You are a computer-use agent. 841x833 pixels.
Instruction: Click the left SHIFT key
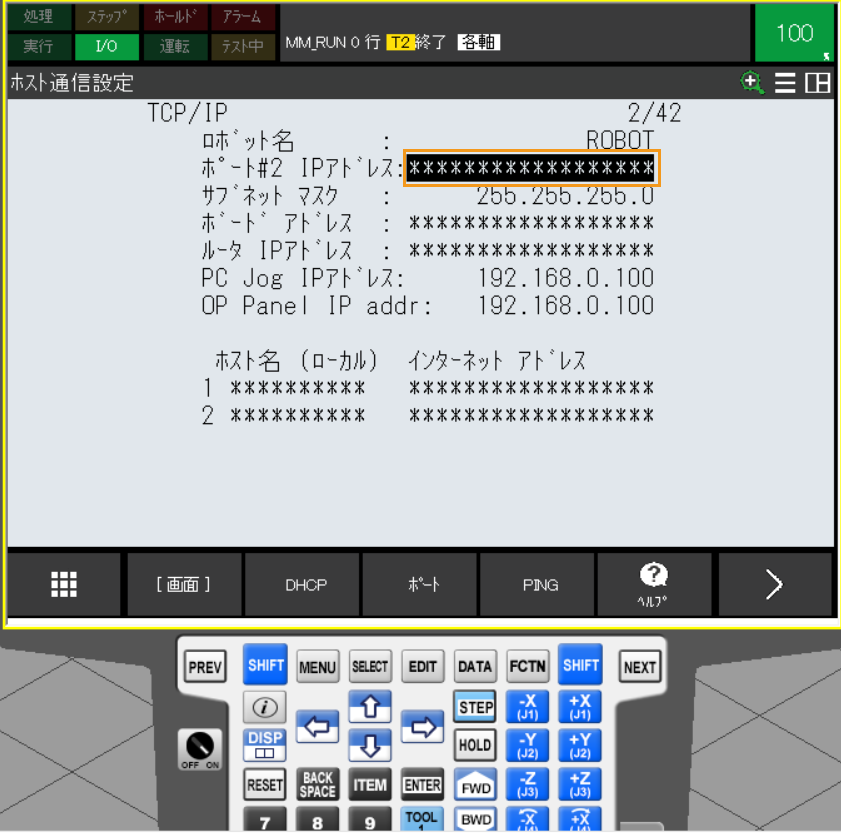point(265,665)
